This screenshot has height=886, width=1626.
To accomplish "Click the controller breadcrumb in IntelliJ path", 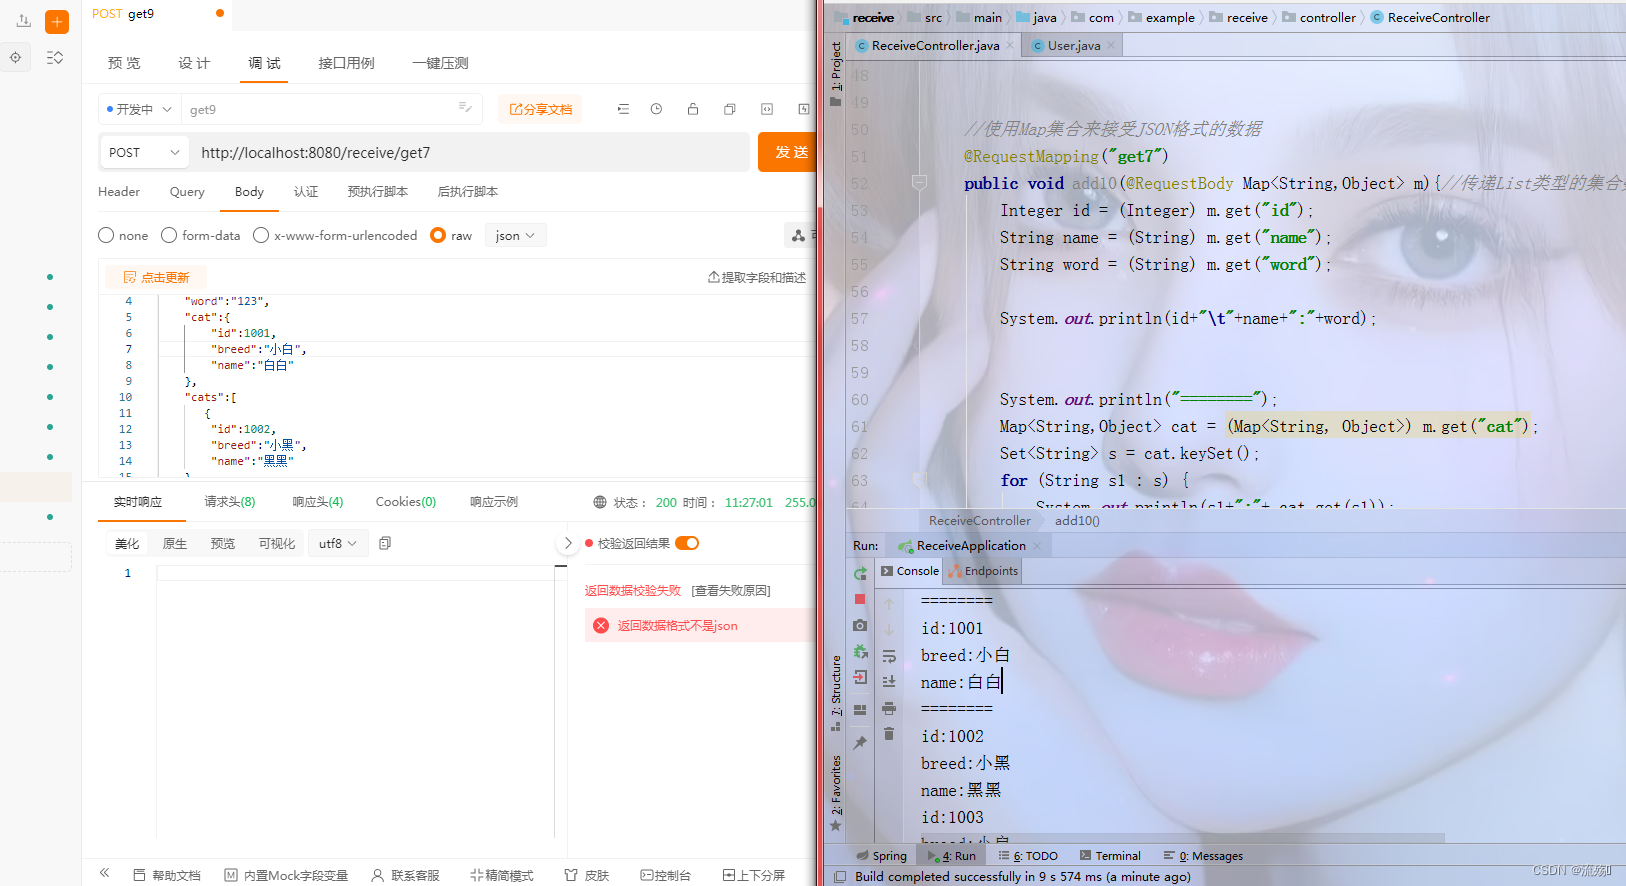I will point(1319,17).
